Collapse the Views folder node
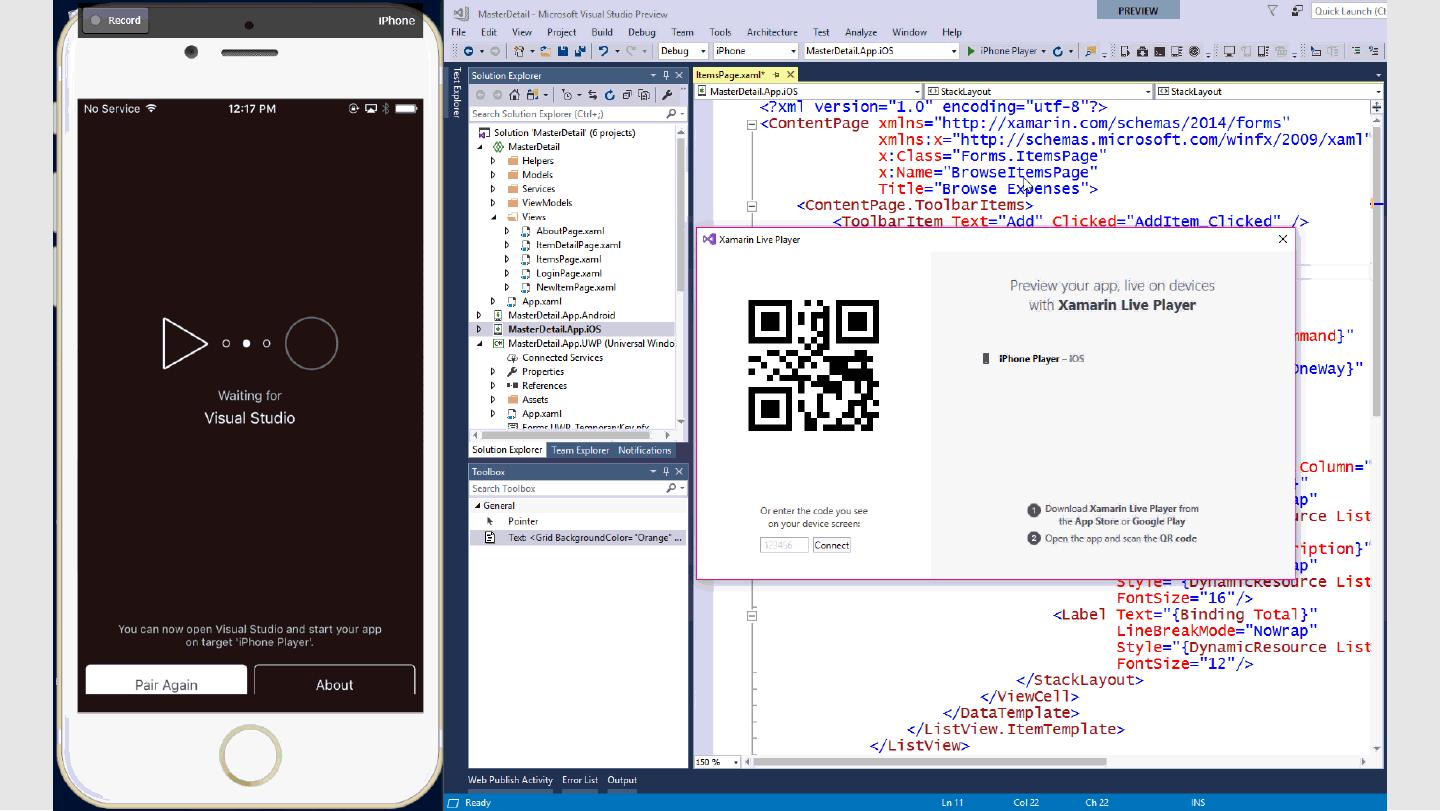 (x=493, y=217)
